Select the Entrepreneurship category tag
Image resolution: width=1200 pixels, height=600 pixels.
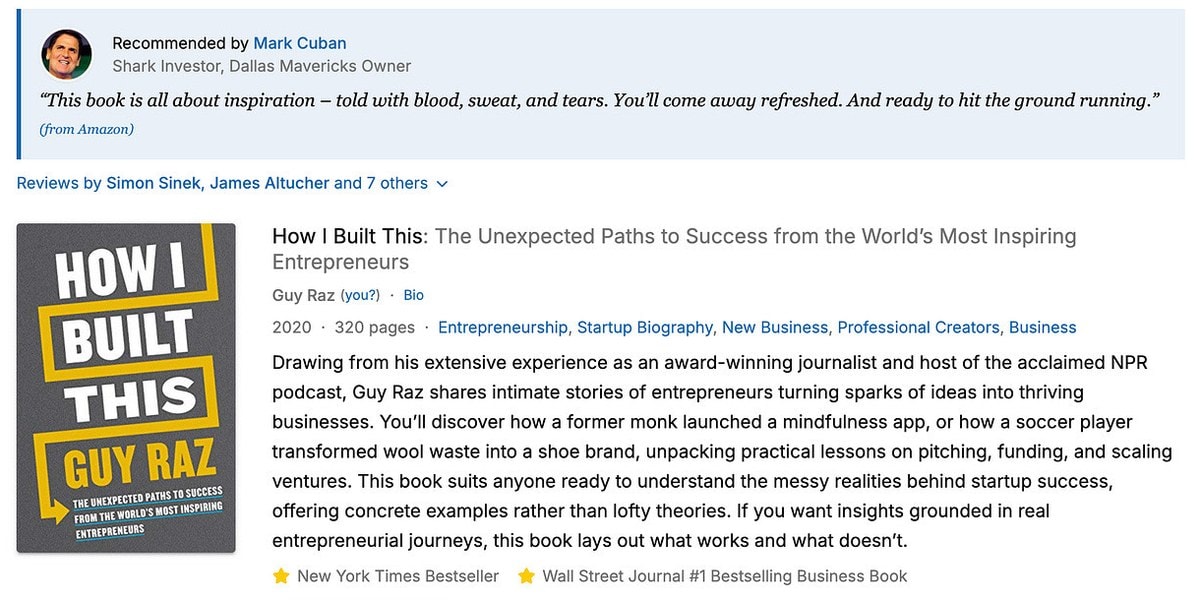pos(503,327)
